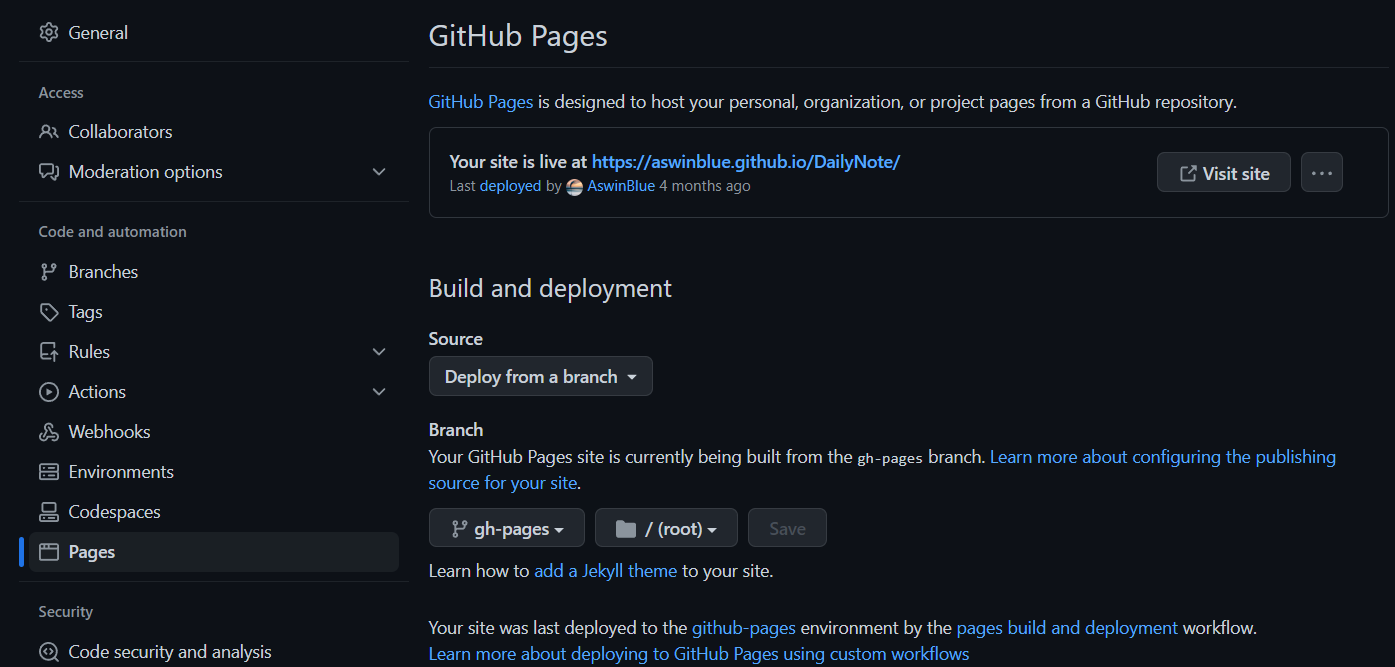
Task: Navigate to Webhooks settings
Action: pos(214,432)
